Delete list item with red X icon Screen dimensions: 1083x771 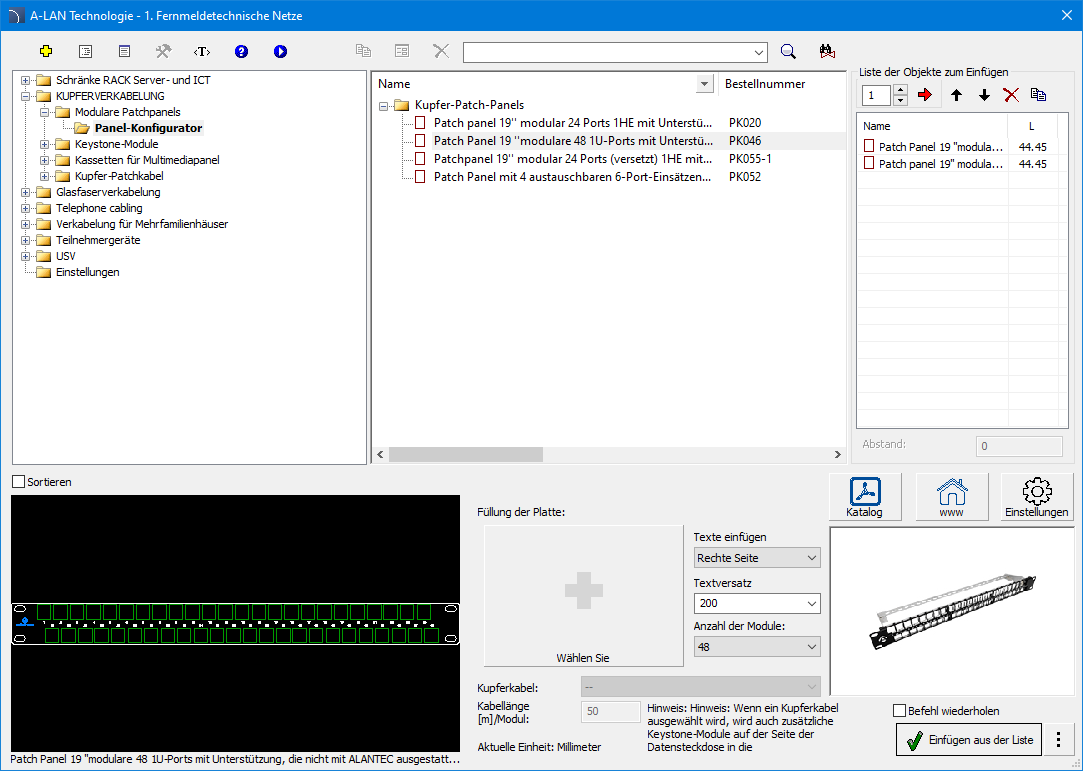[x=1011, y=95]
